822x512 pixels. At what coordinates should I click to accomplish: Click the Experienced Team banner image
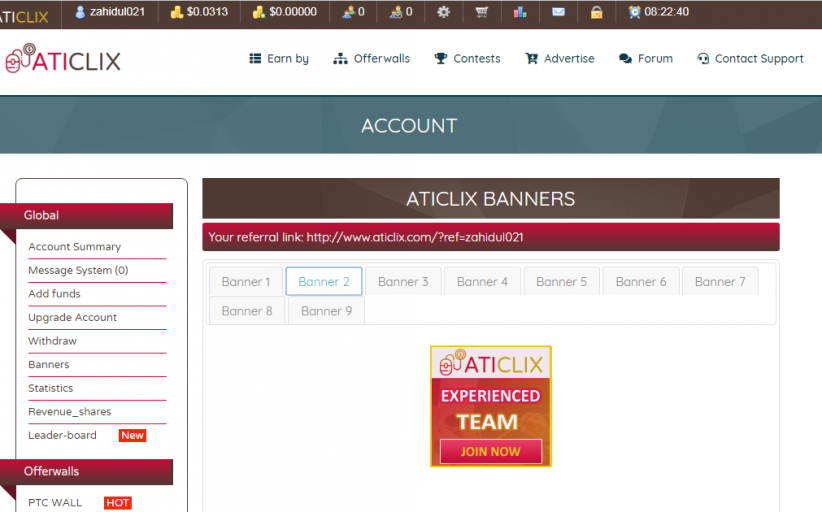pos(490,406)
